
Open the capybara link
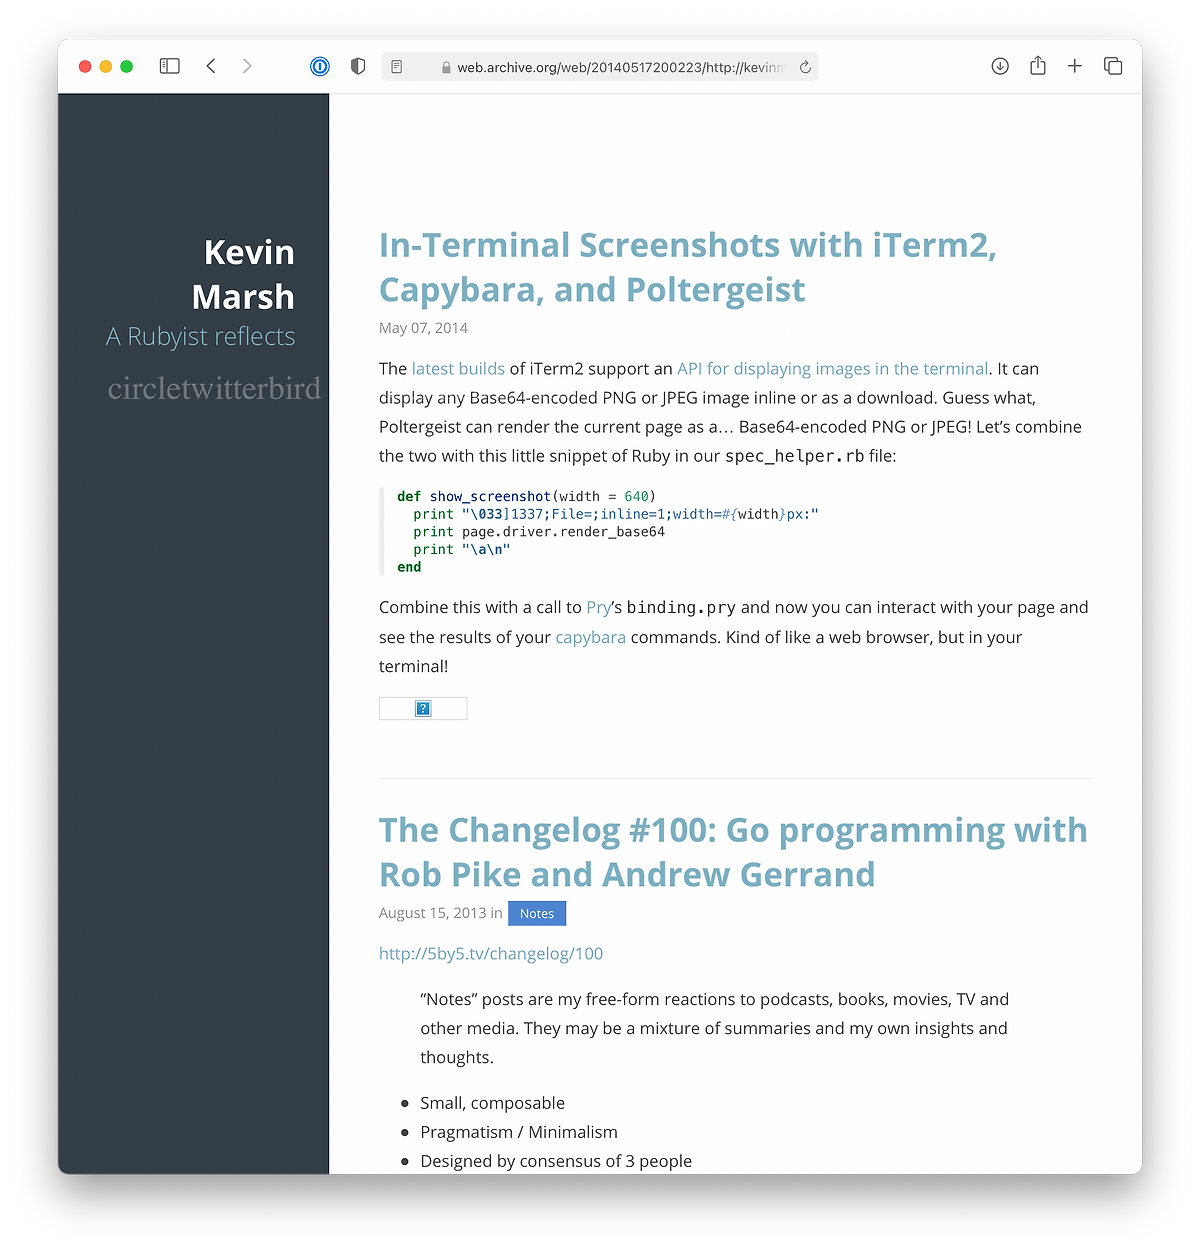point(590,637)
